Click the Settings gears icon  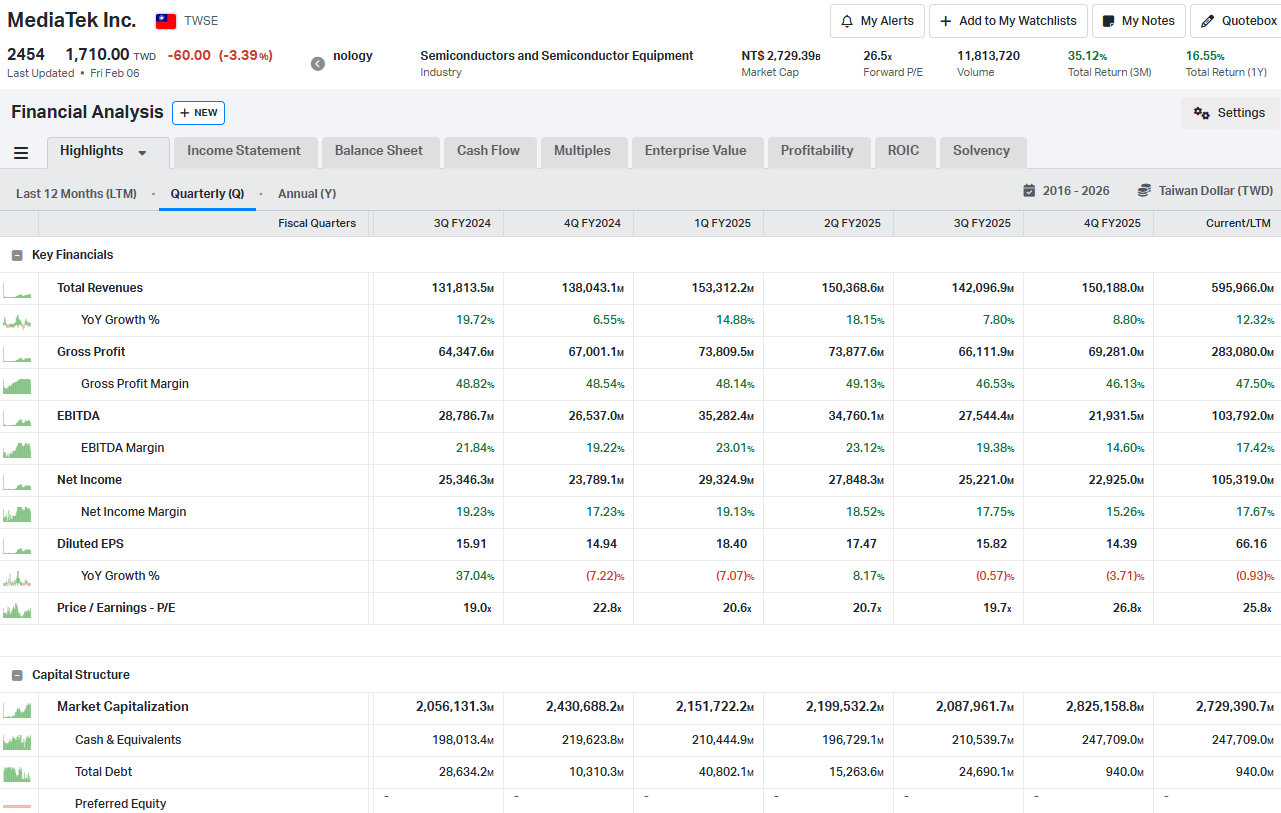[1201, 113]
